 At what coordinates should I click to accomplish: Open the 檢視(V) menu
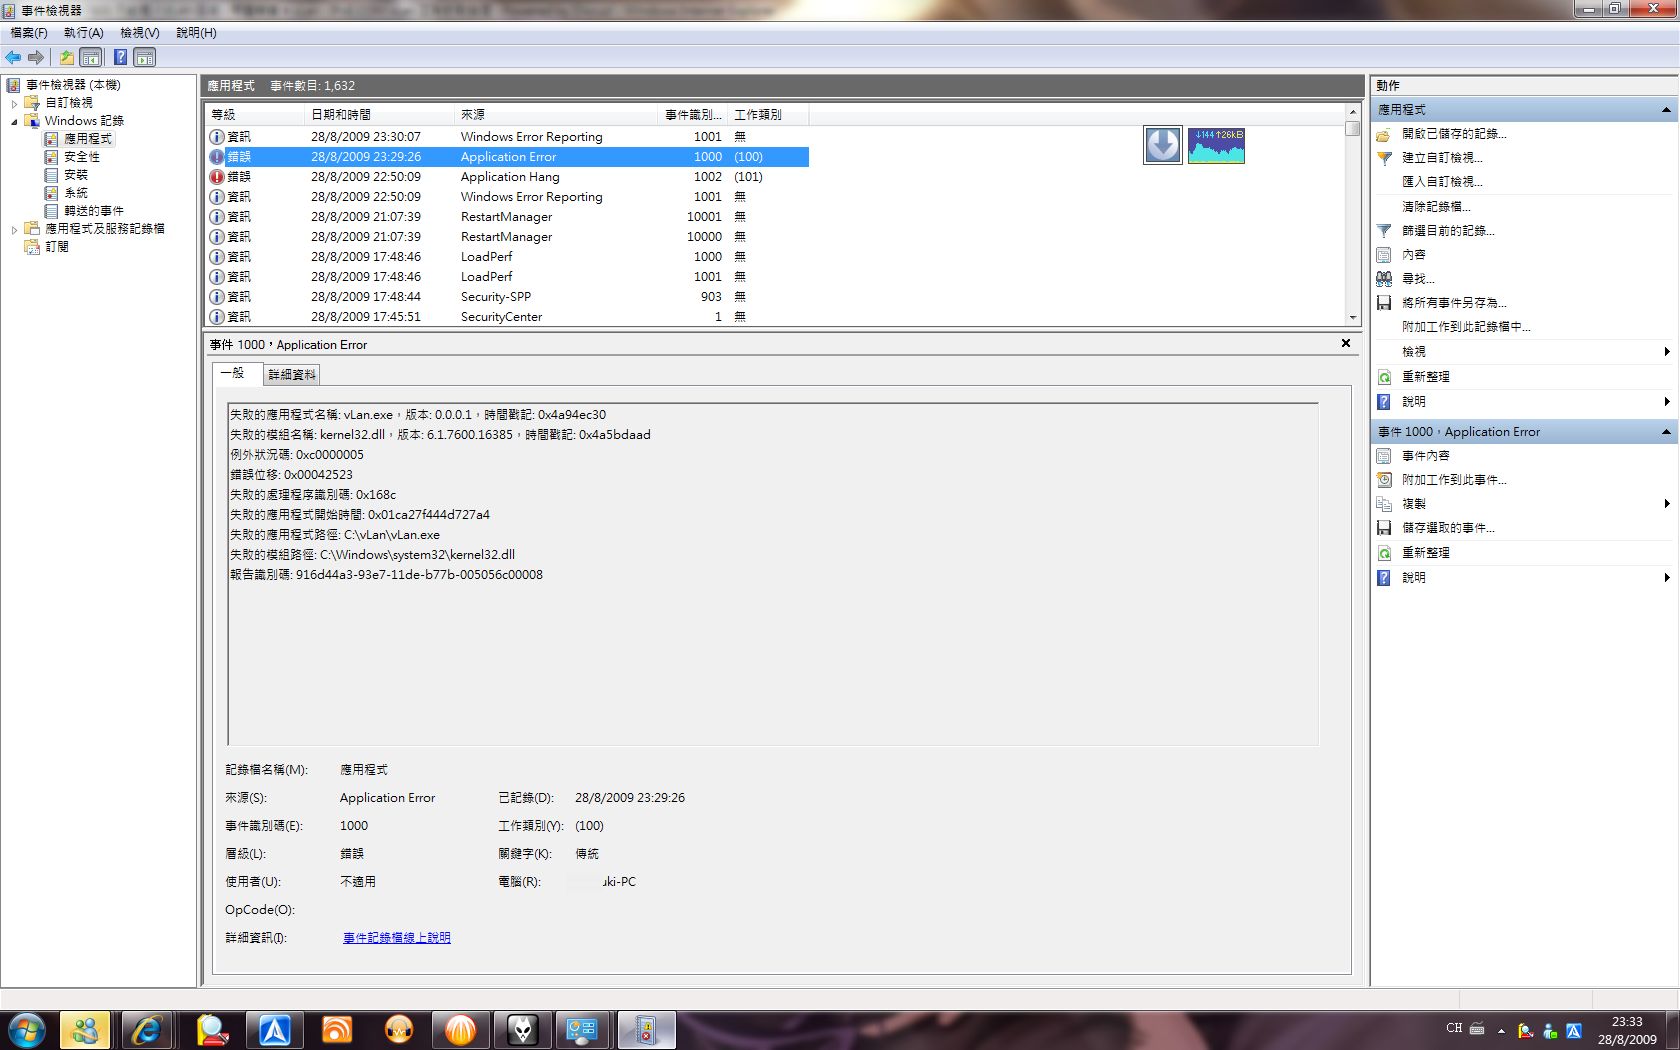click(x=140, y=33)
